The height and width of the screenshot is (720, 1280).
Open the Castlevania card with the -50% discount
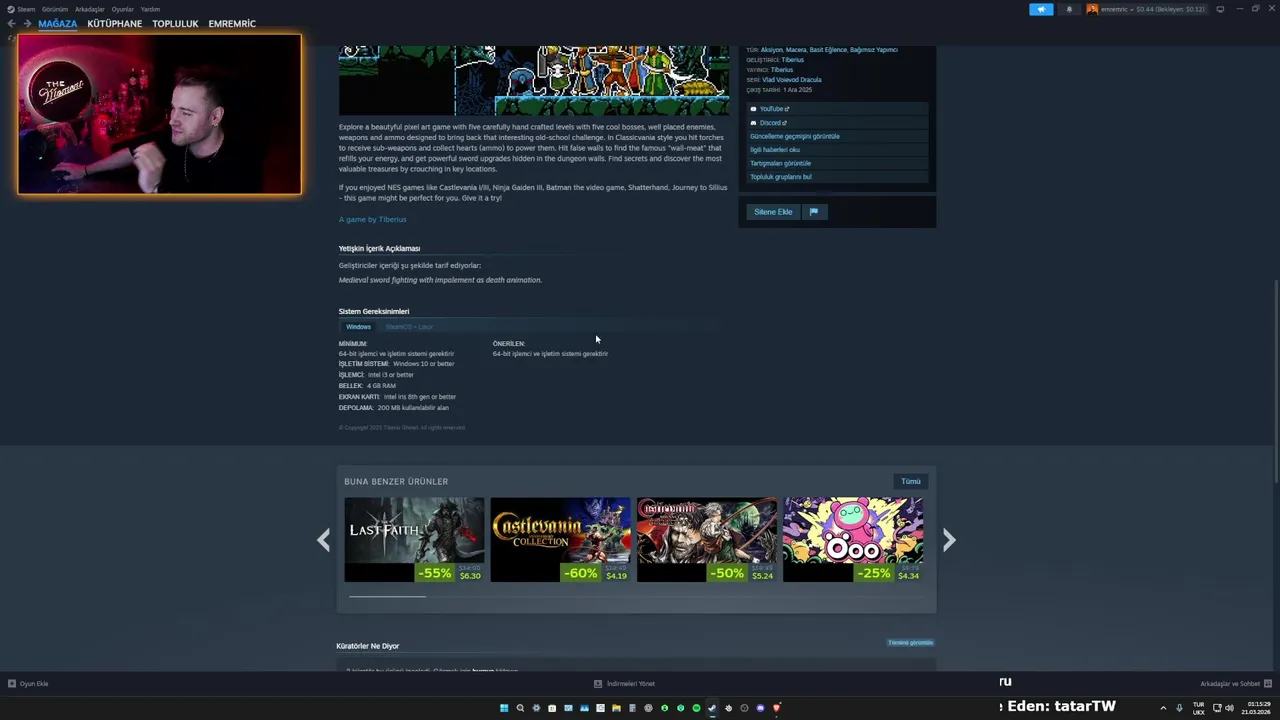click(x=707, y=540)
